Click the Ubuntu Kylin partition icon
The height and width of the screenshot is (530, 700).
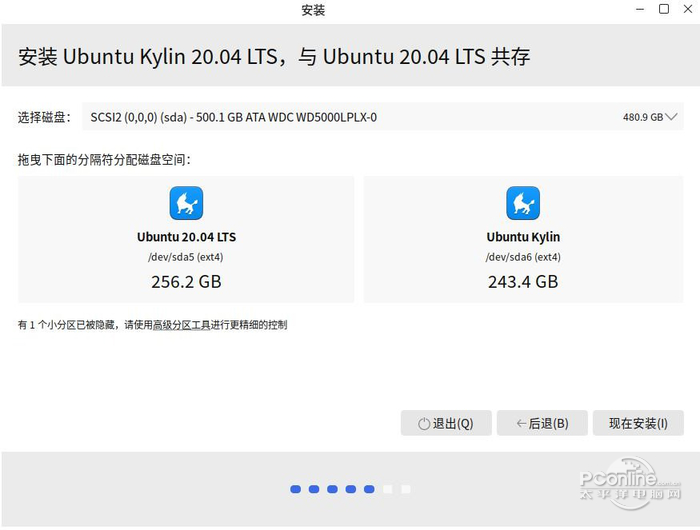click(523, 204)
